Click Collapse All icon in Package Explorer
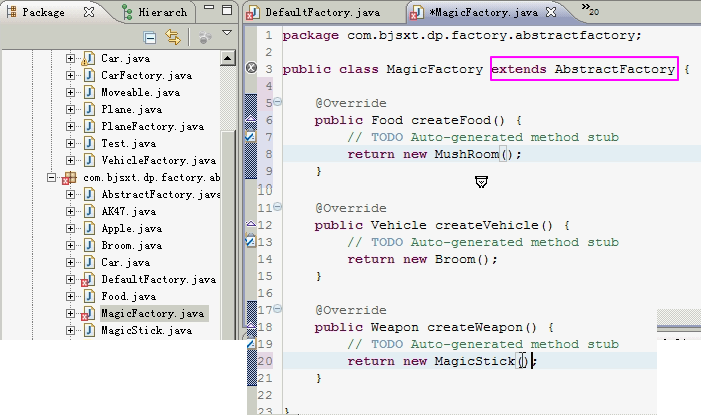This screenshot has width=701, height=415. 150,37
